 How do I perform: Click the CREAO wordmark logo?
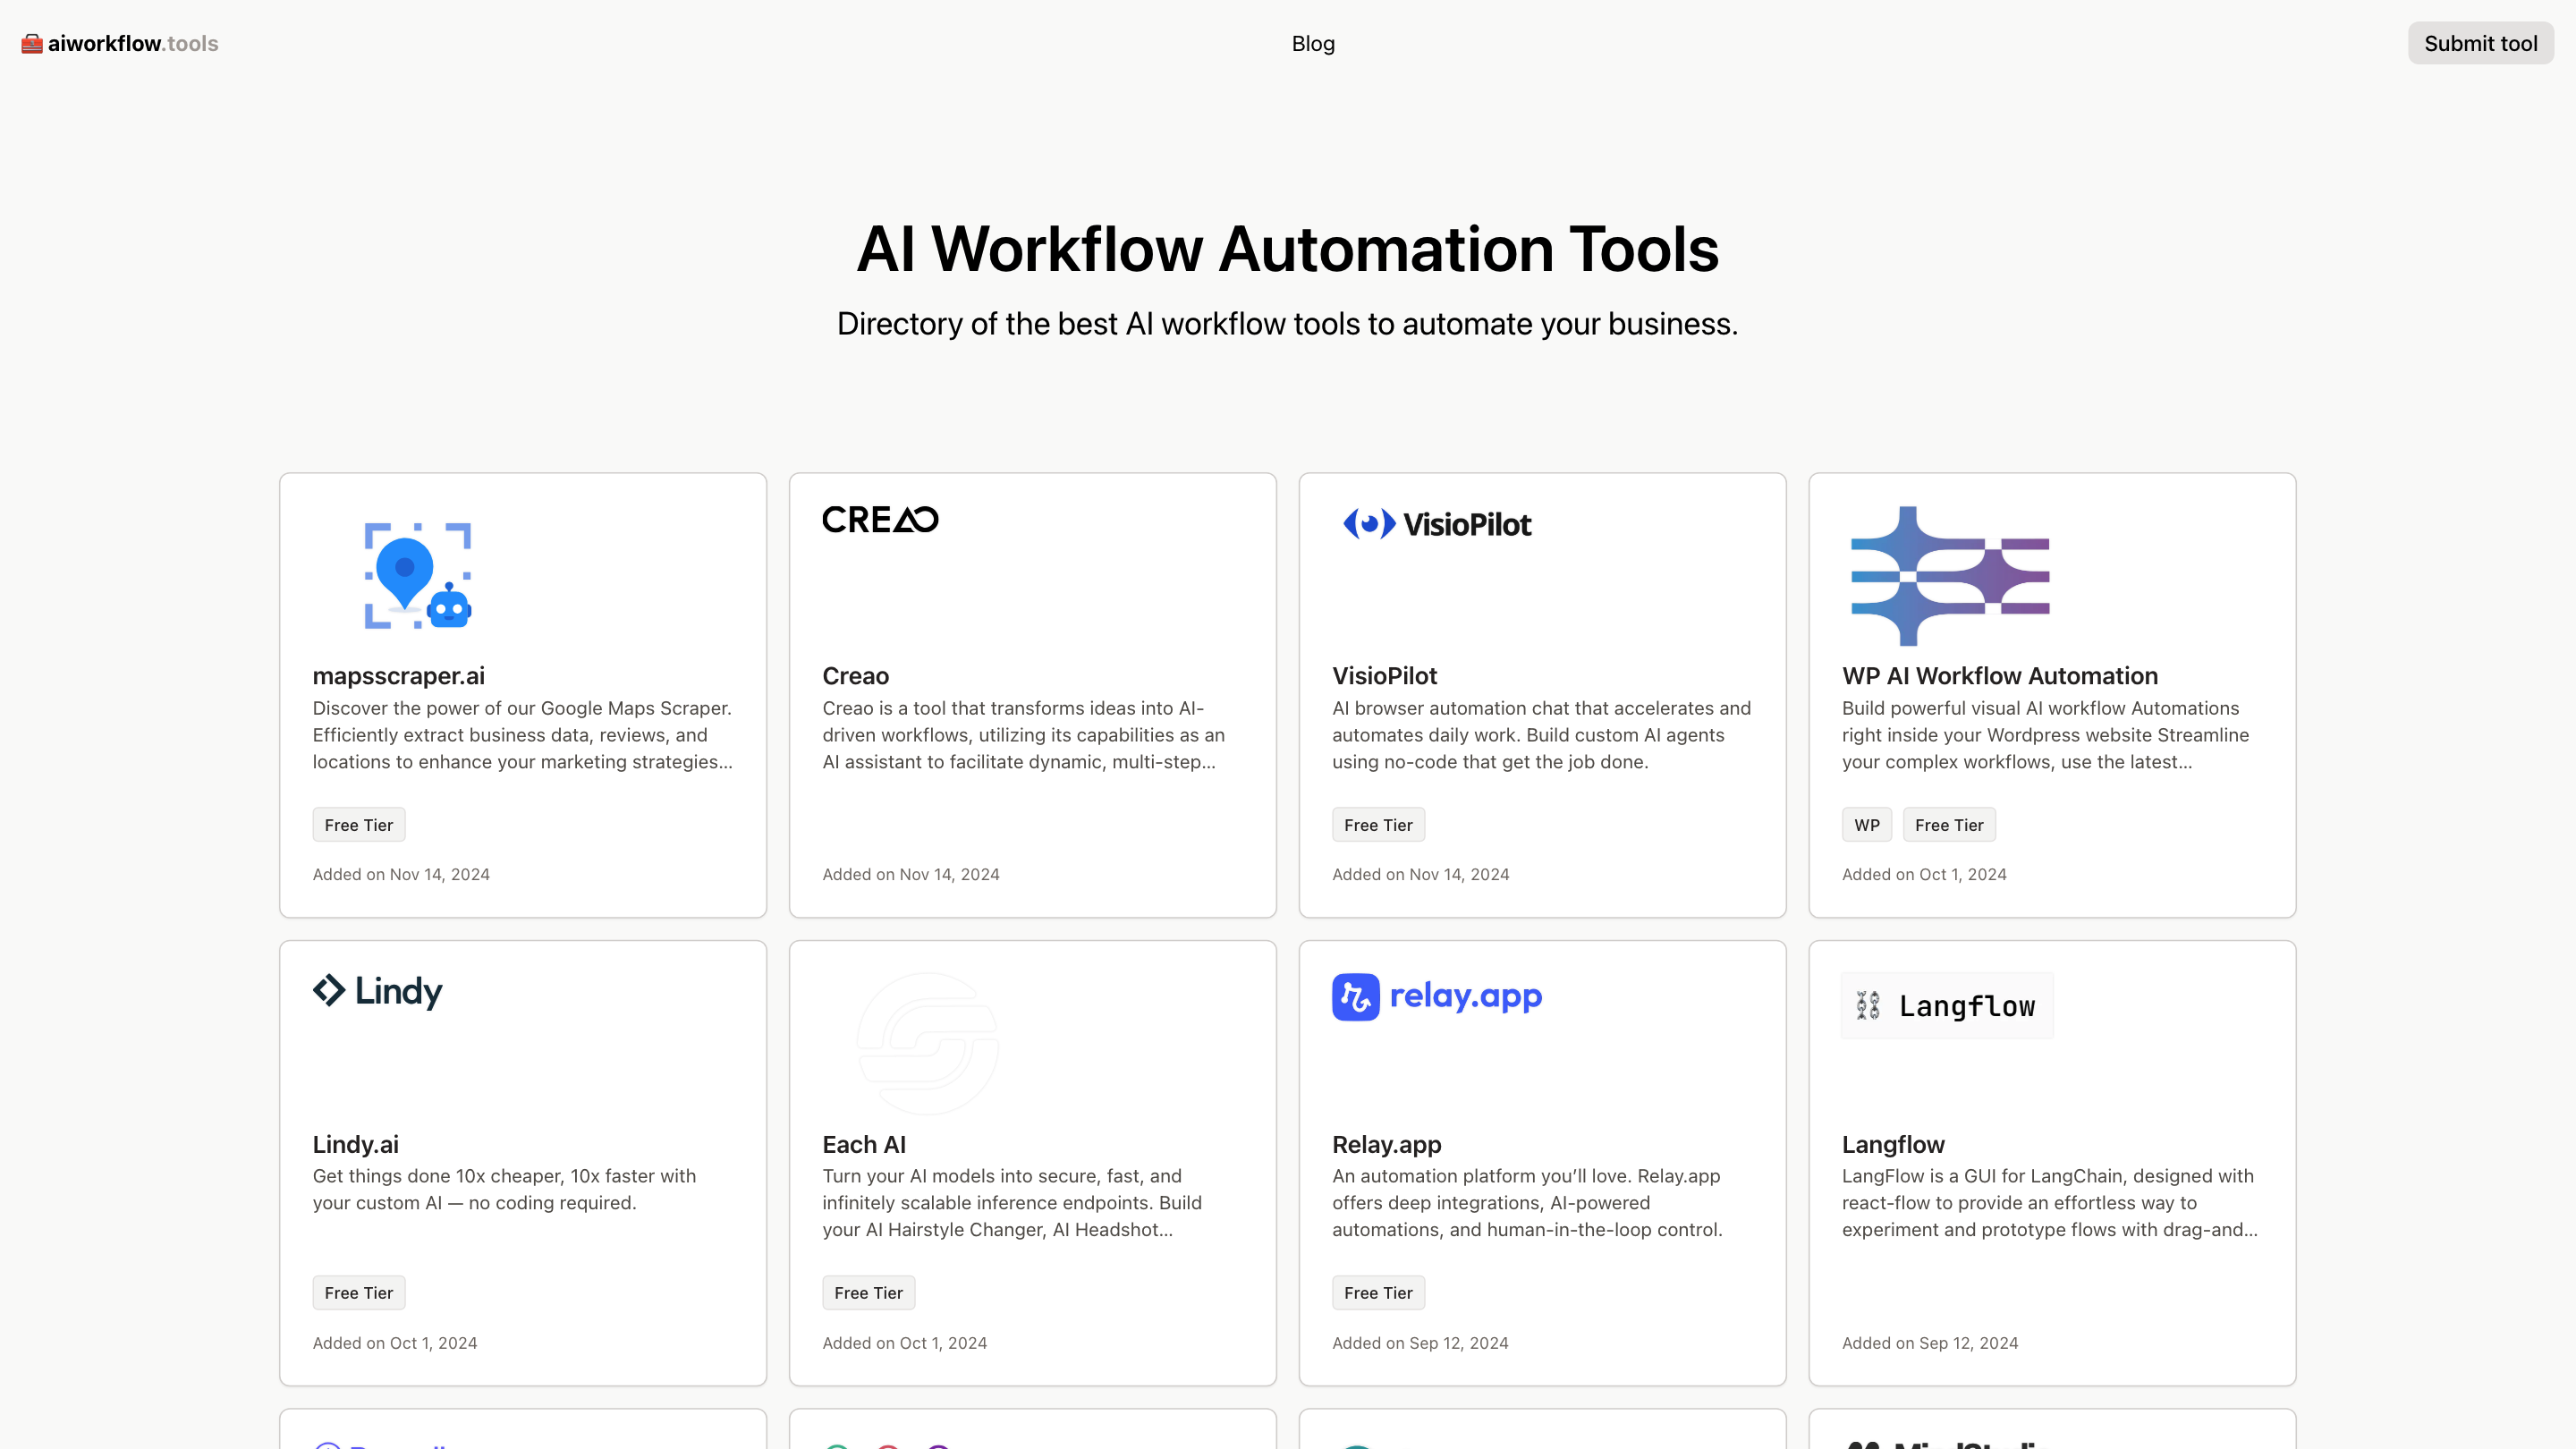tap(880, 519)
